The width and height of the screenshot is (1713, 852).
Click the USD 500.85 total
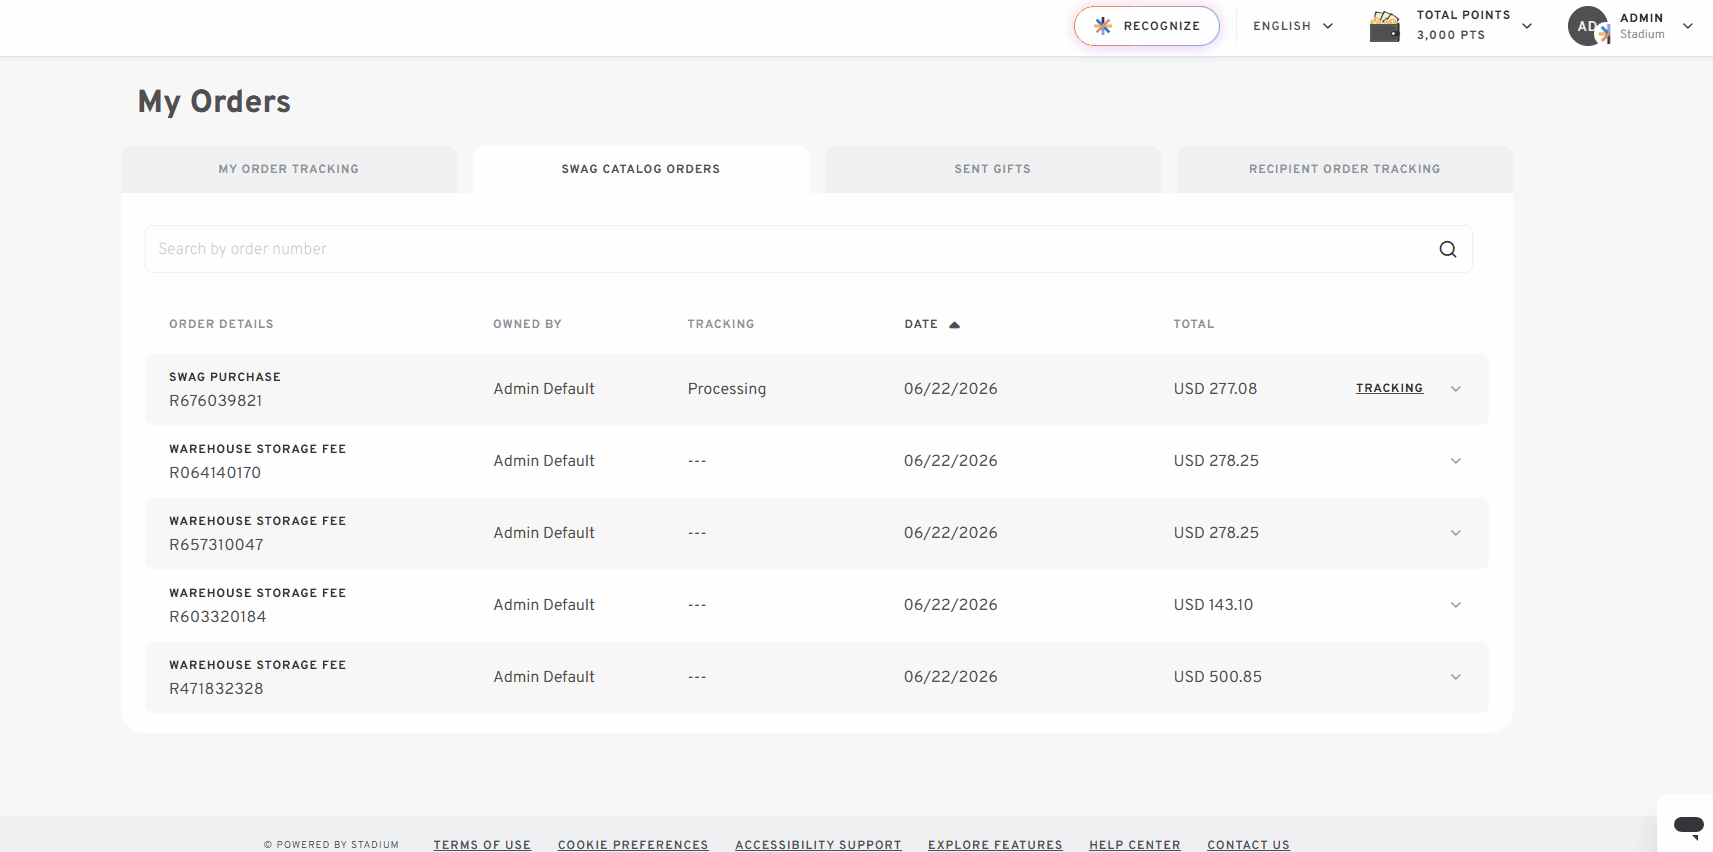1218,677
